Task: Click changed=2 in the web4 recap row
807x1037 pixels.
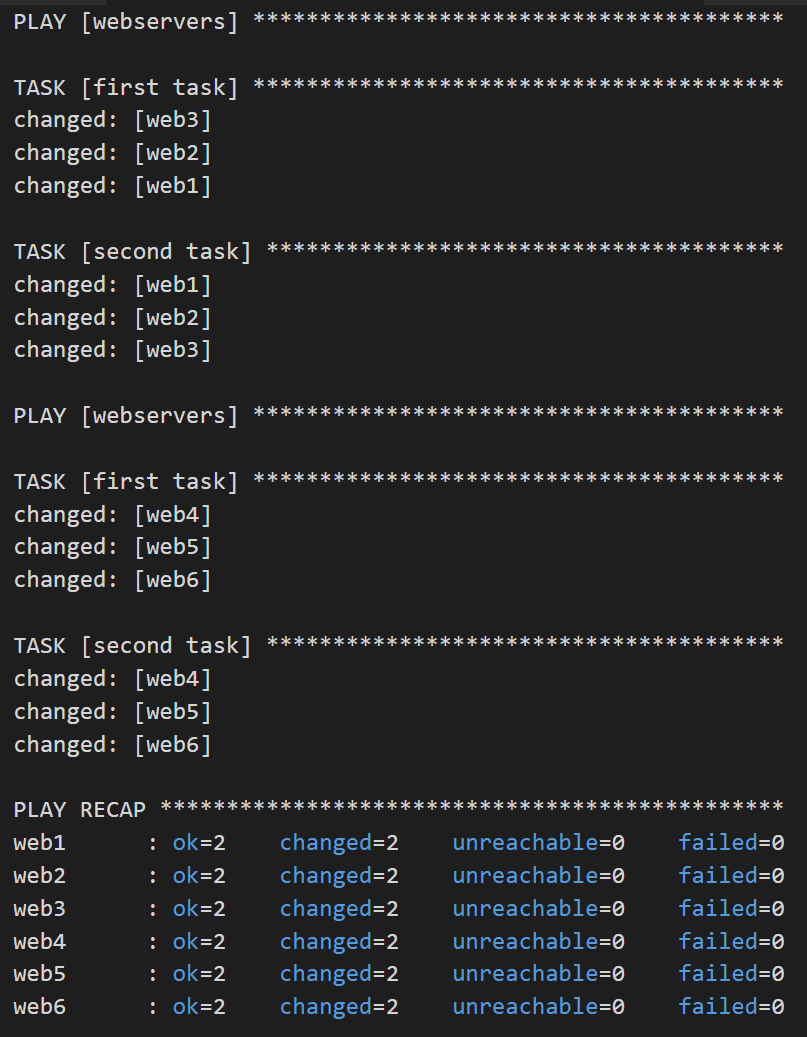Action: (x=339, y=942)
